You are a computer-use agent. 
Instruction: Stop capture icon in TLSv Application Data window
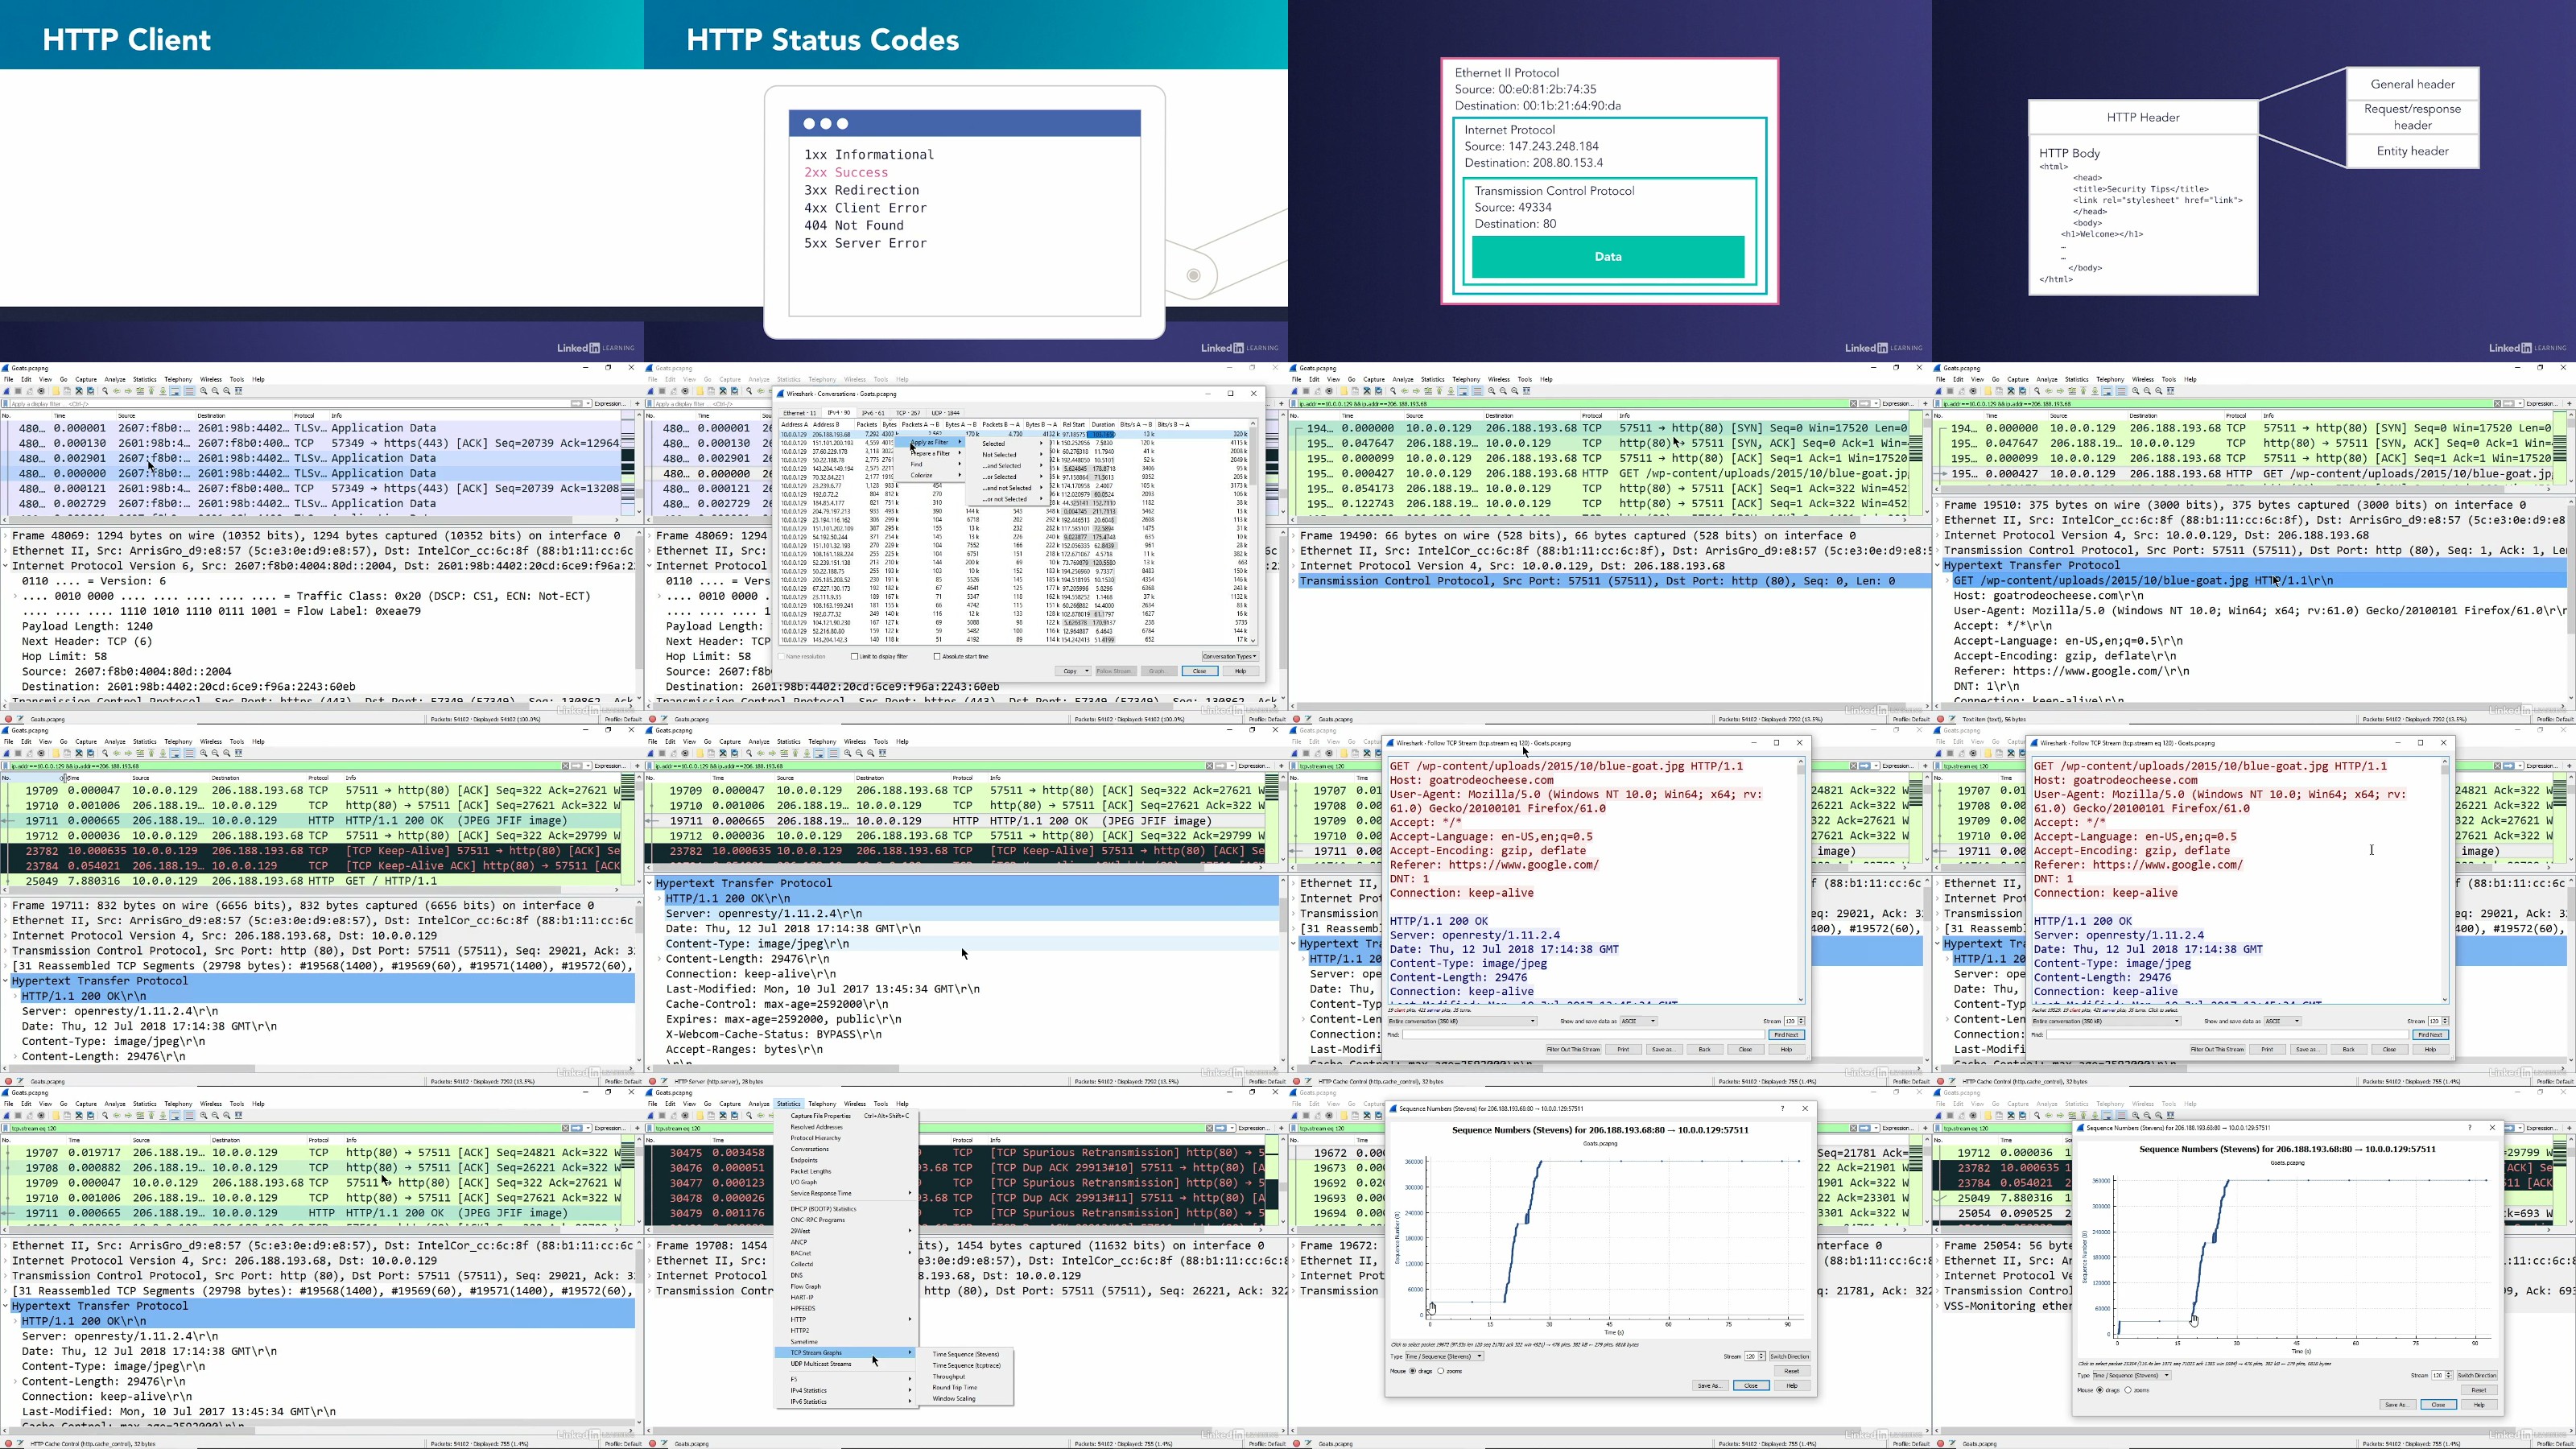(19, 391)
